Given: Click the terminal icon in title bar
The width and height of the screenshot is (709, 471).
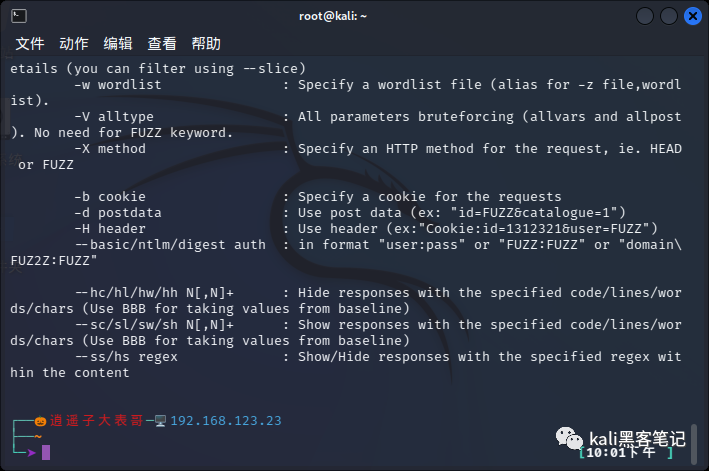Looking at the screenshot, I should pyautogui.click(x=19, y=16).
